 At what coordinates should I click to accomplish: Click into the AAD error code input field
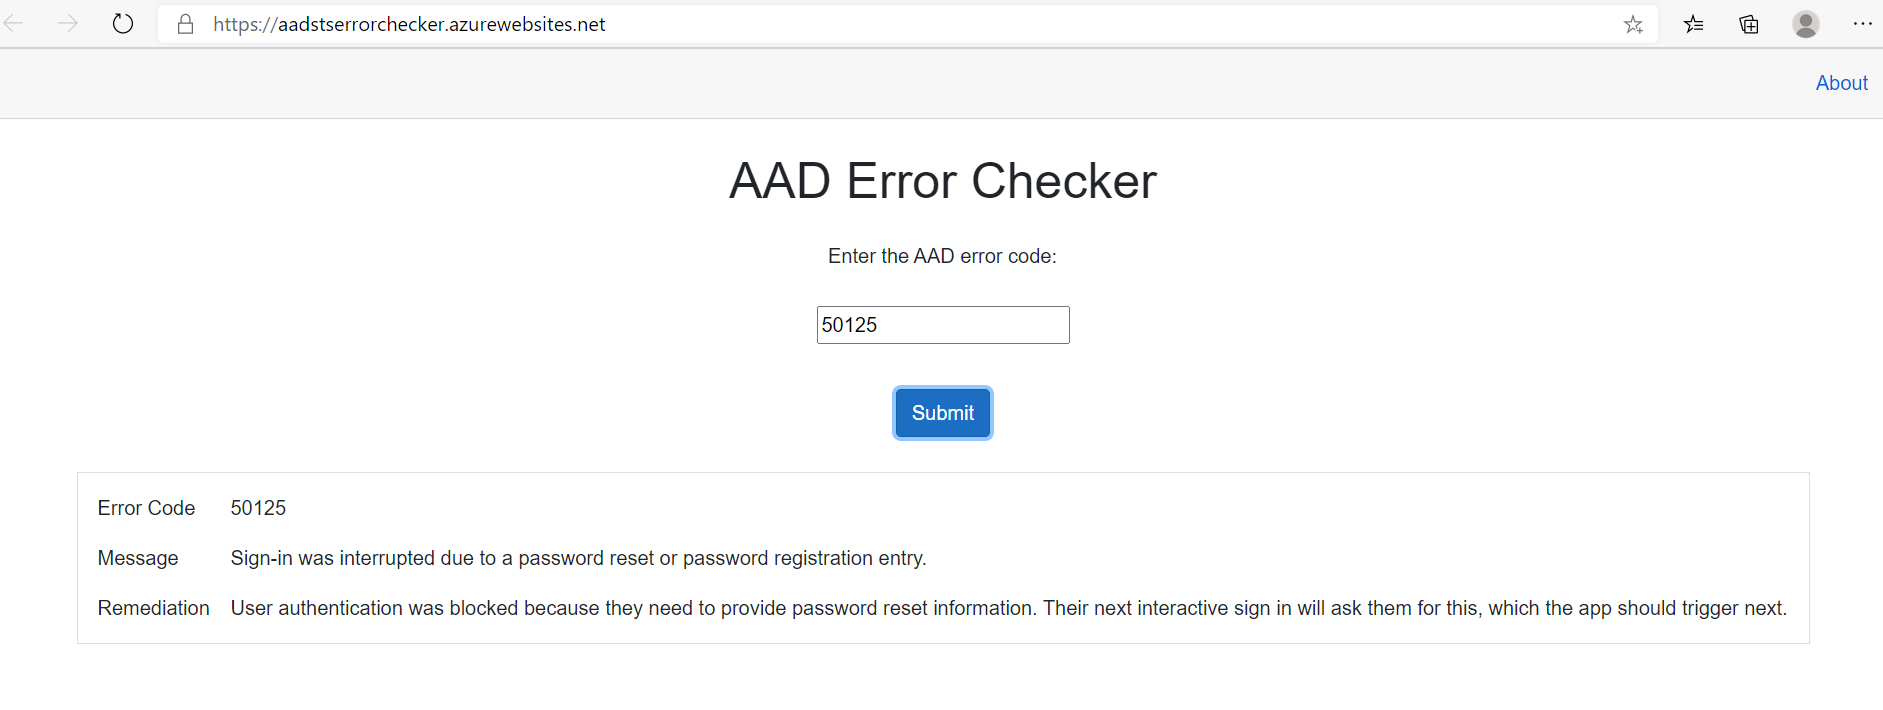[x=942, y=325]
